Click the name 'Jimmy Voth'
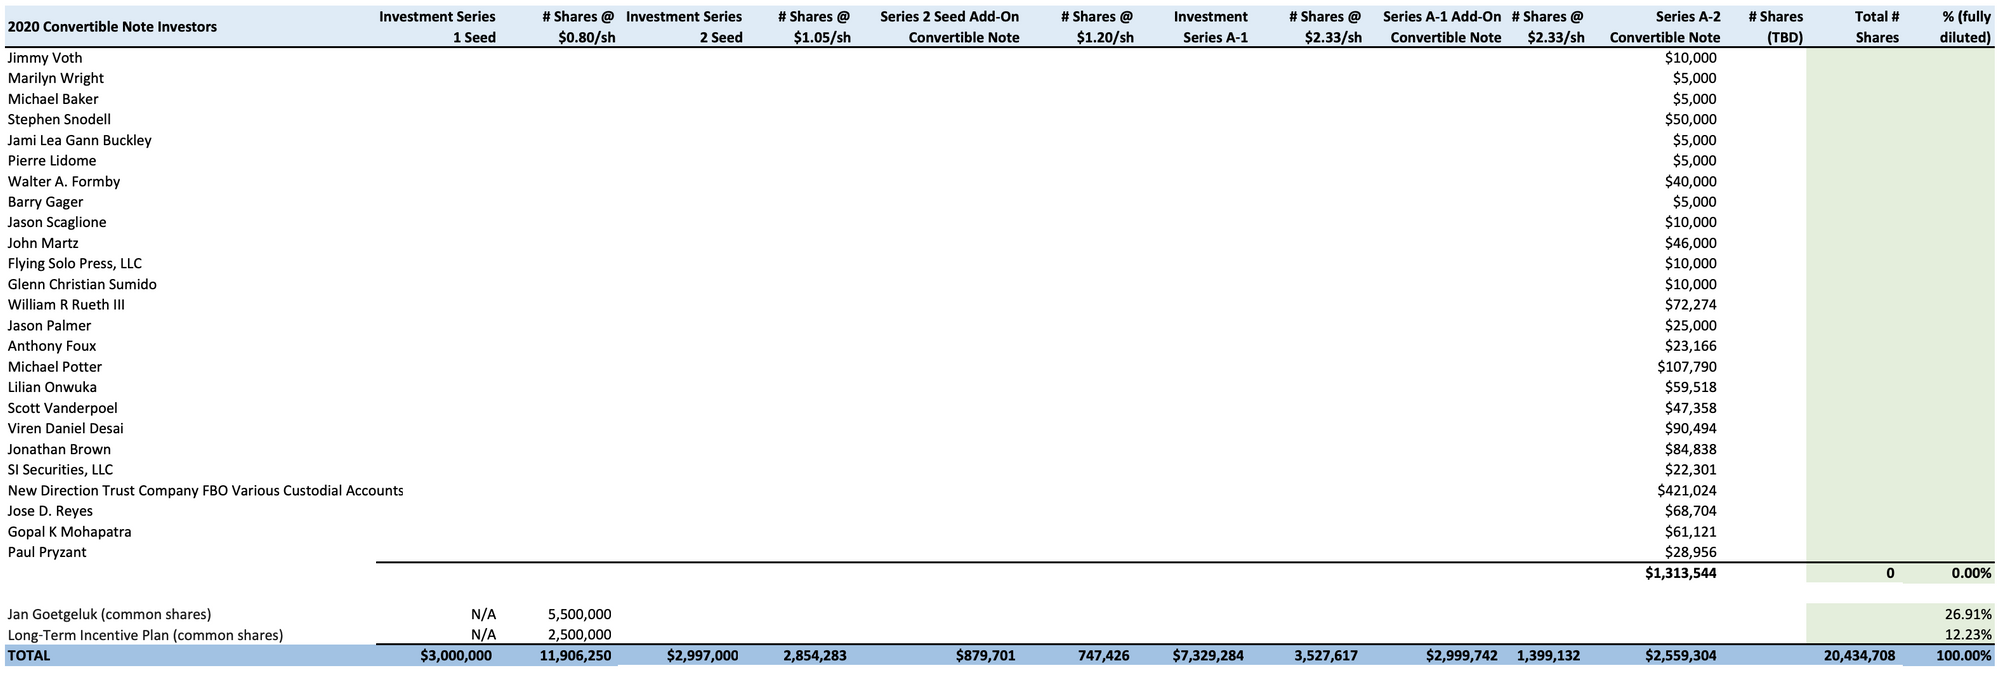The height and width of the screenshot is (675, 2000). click(45, 58)
